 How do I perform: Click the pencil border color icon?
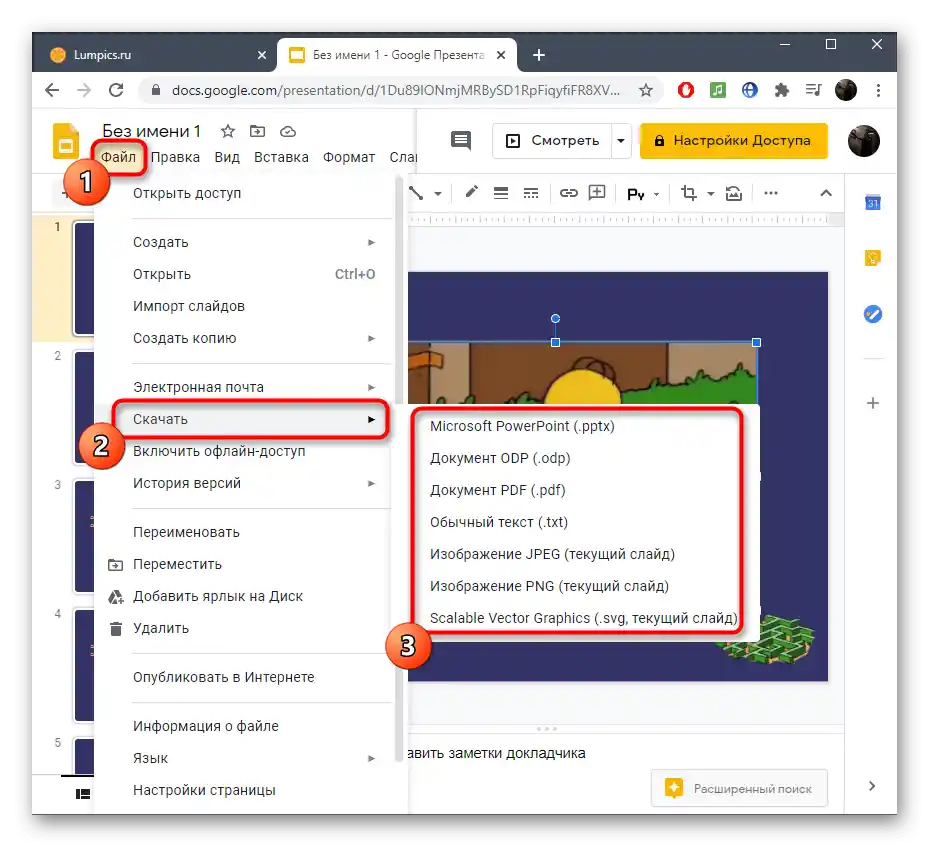coord(471,192)
